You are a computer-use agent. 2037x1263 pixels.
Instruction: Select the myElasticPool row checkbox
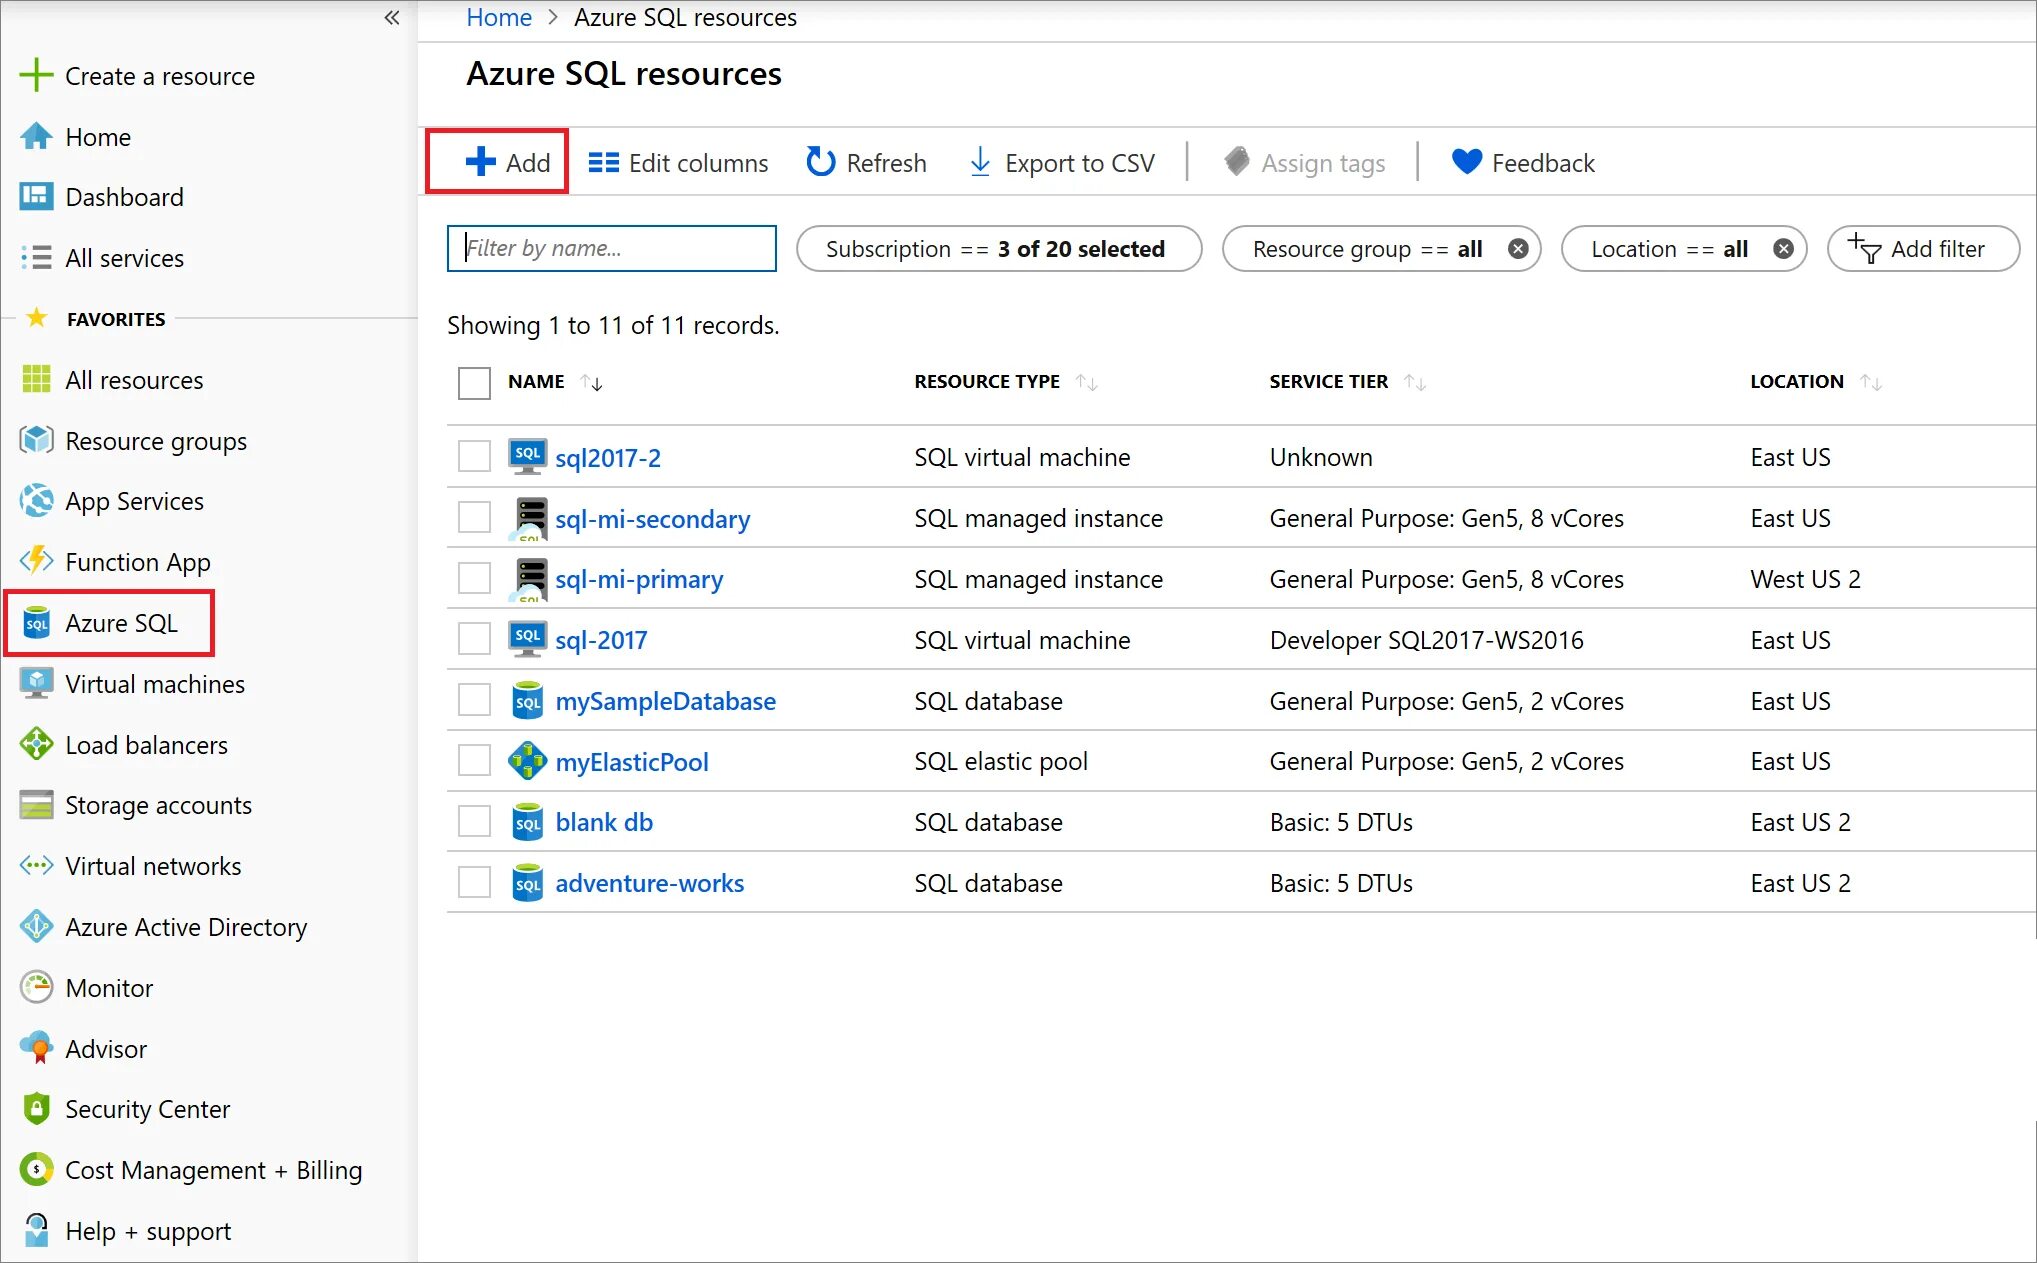point(474,761)
